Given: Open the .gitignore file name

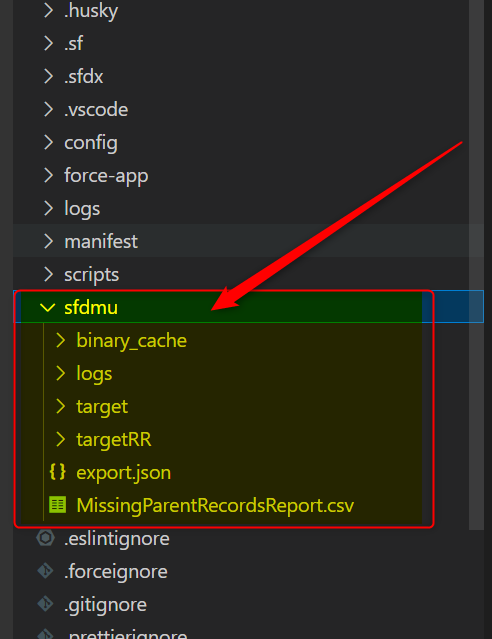Looking at the screenshot, I should point(106,605).
